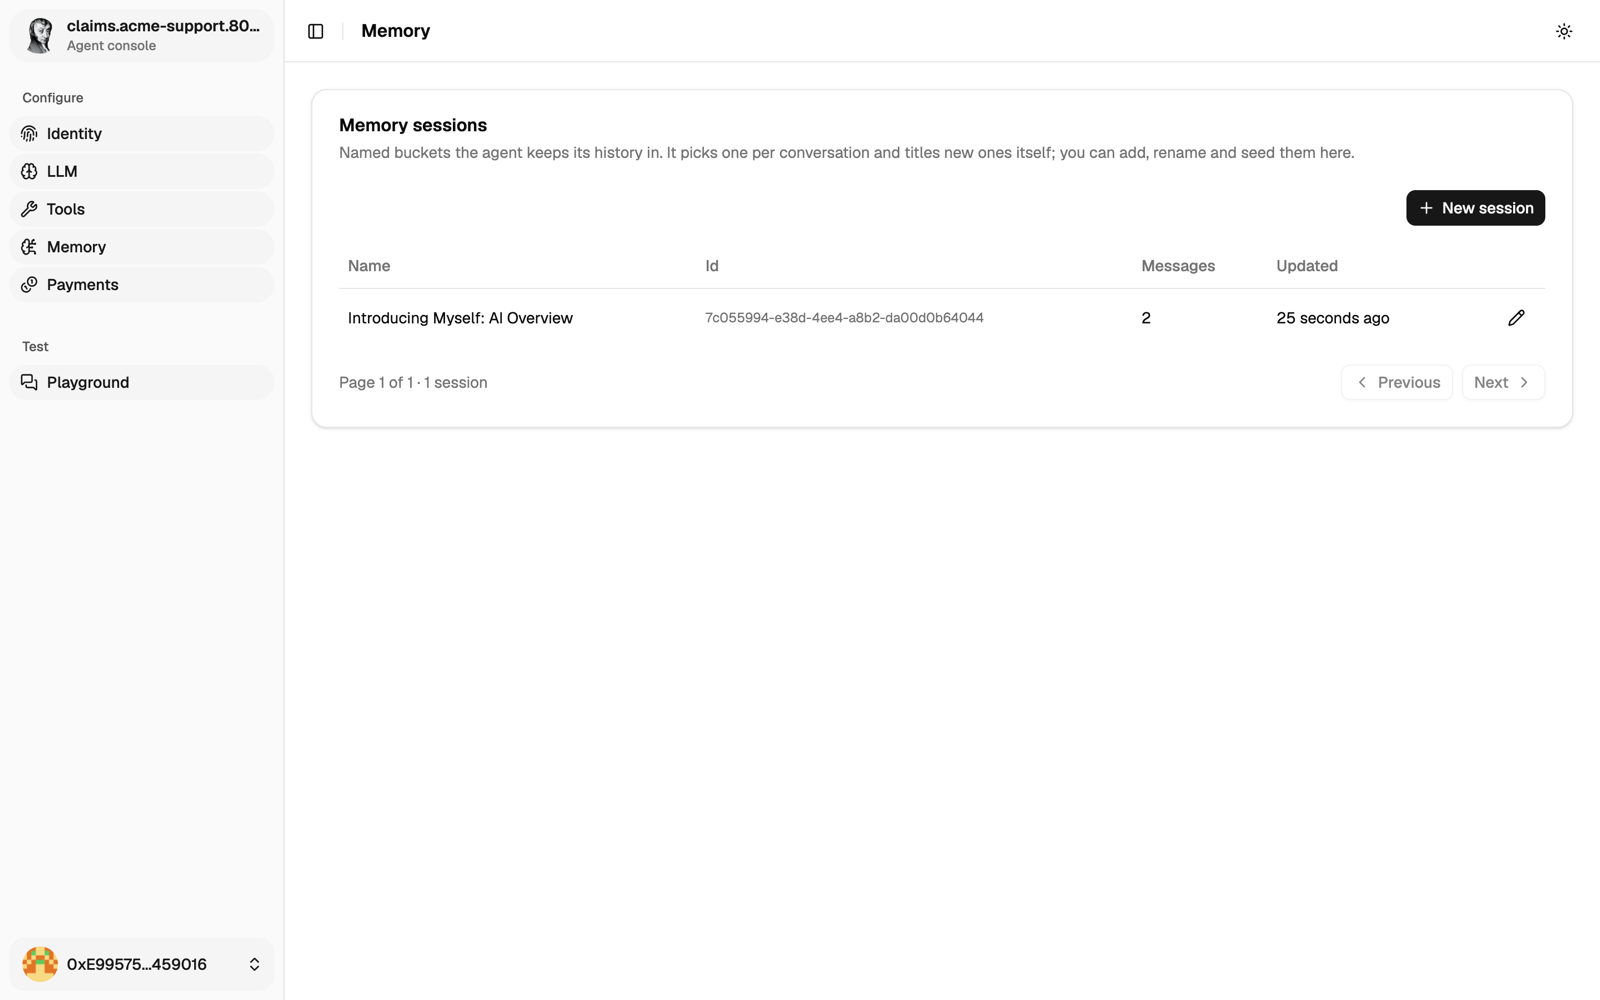Click the Test section label
Image resolution: width=1600 pixels, height=1000 pixels.
tap(35, 347)
